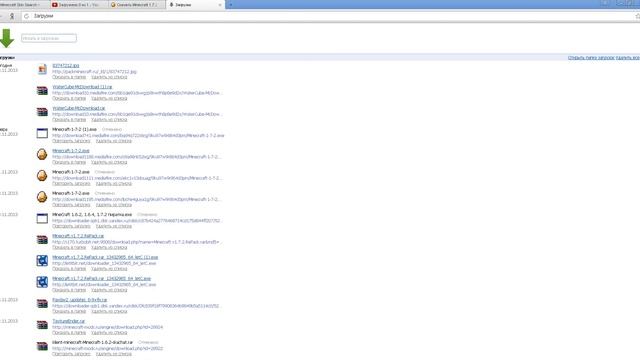The width and height of the screenshot is (640, 360).
Task: Show Minecraft v1.7.2 RePack.rar in folder
Action: coord(69,247)
